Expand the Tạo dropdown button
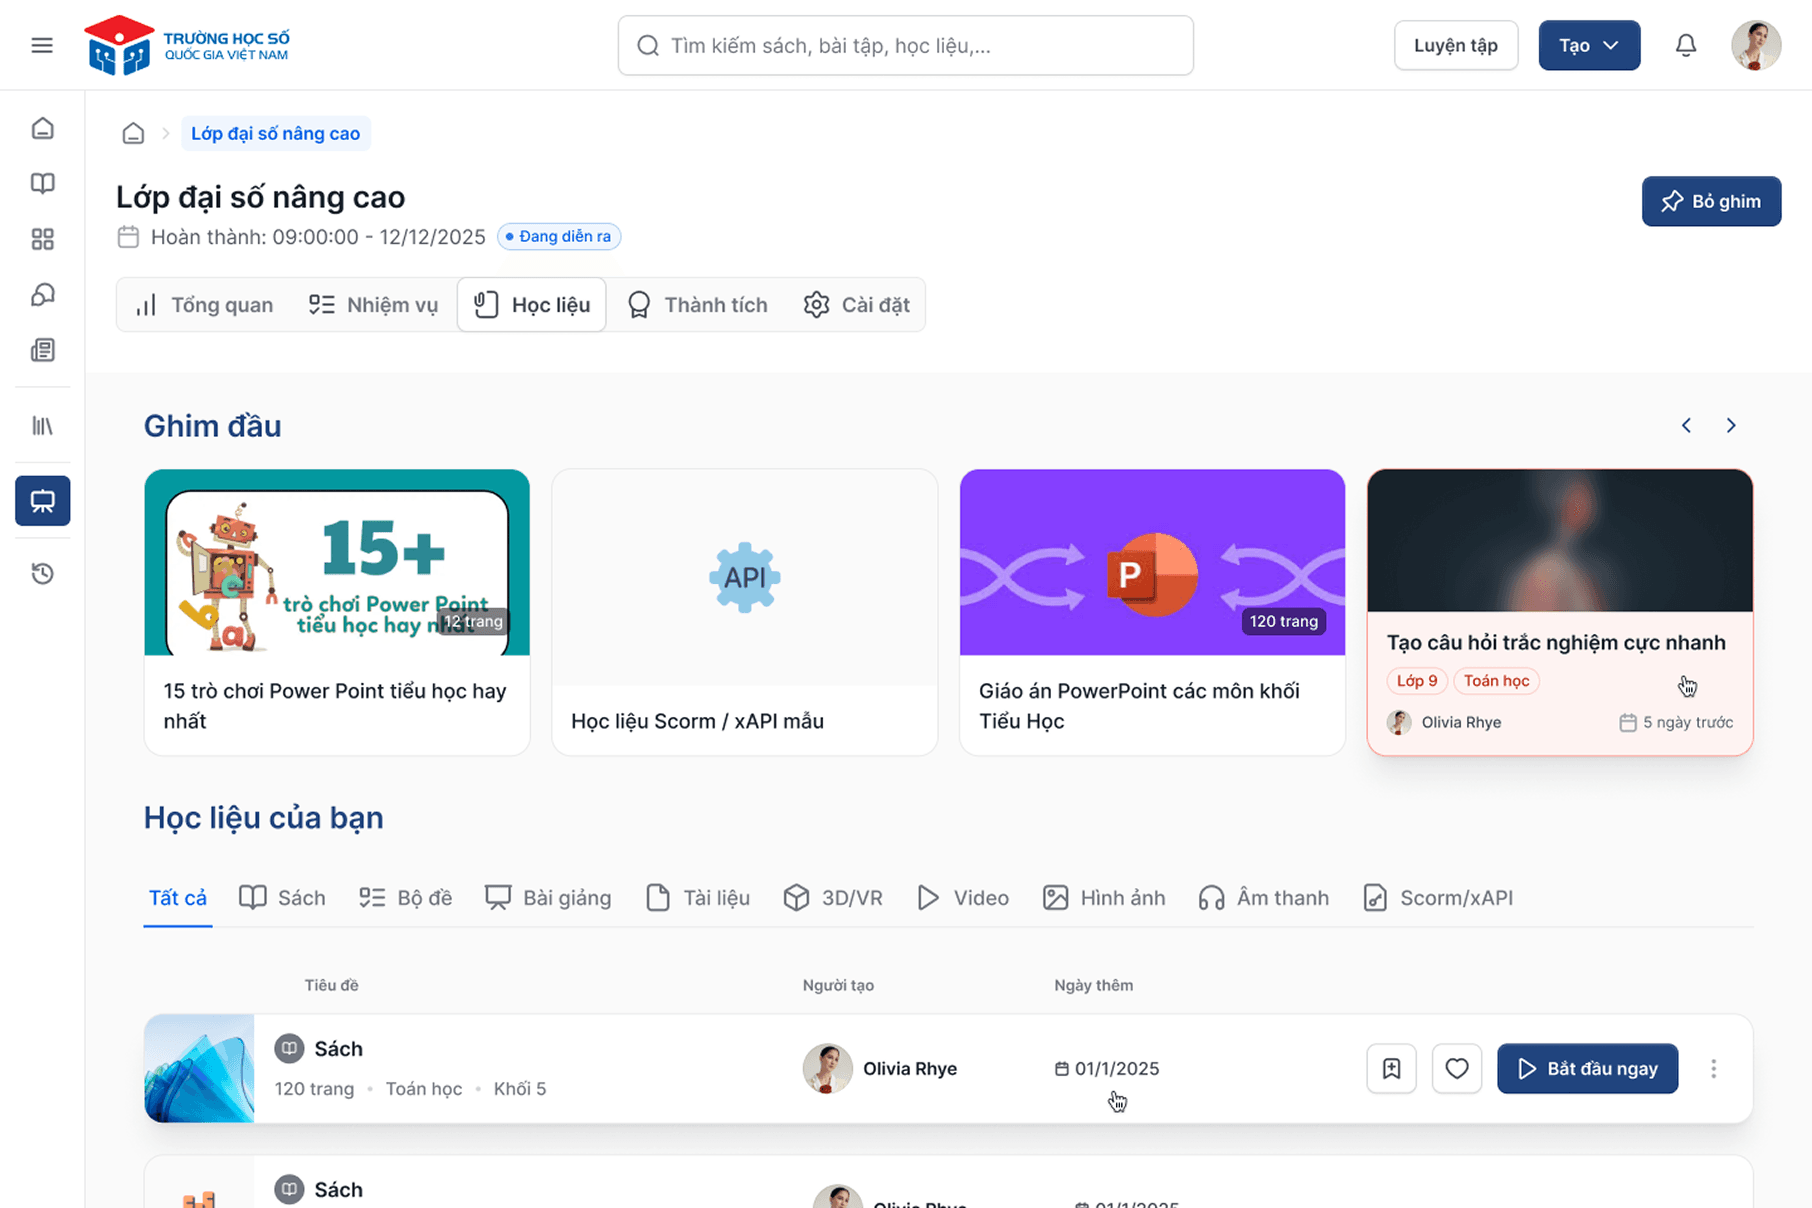The height and width of the screenshot is (1208, 1812). 1588,45
